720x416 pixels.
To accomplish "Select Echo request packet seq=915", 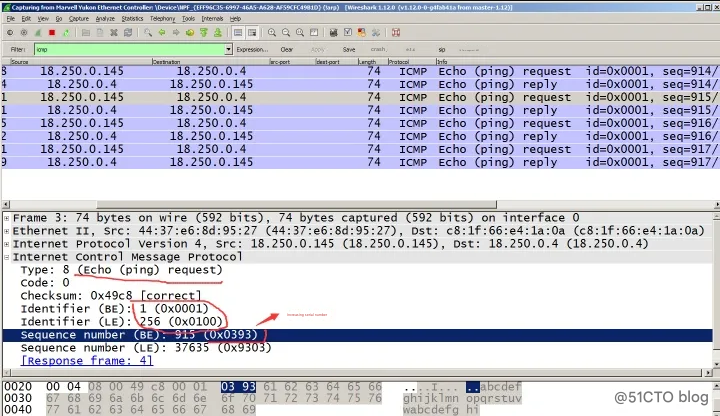I will tap(360, 97).
